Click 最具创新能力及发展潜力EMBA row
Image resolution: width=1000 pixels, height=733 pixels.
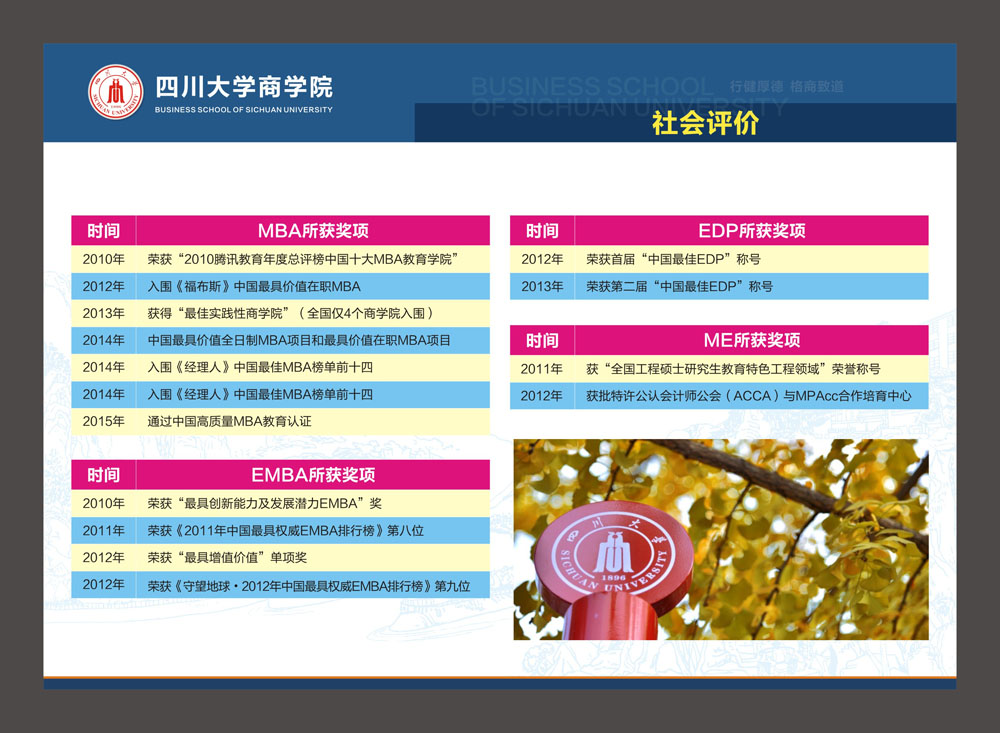(281, 503)
